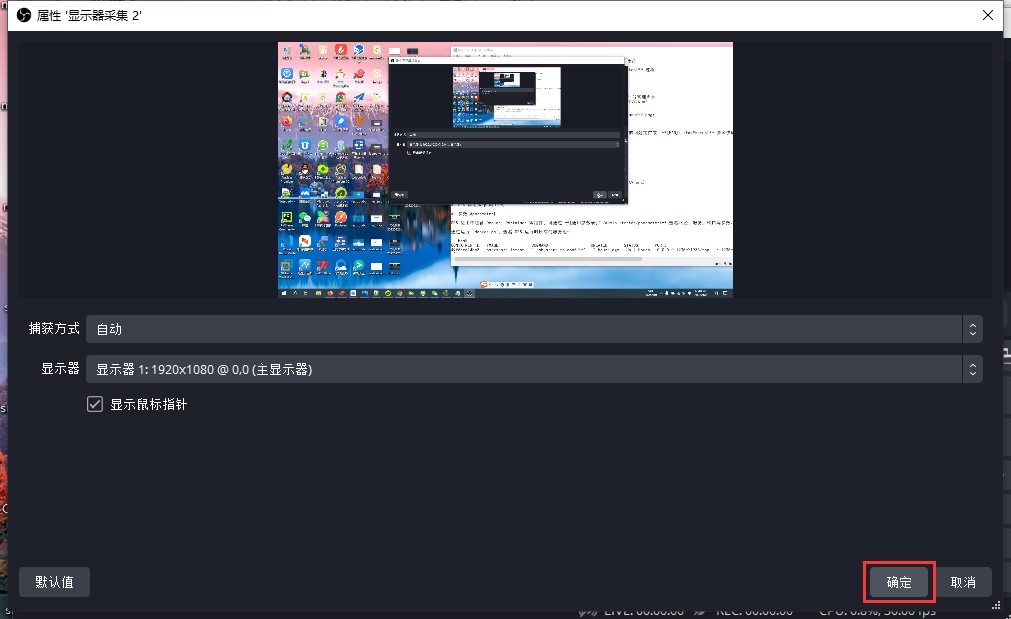This screenshot has height=619, width=1011.
Task: Expand display list via 显示器 combo arrow
Action: point(971,369)
